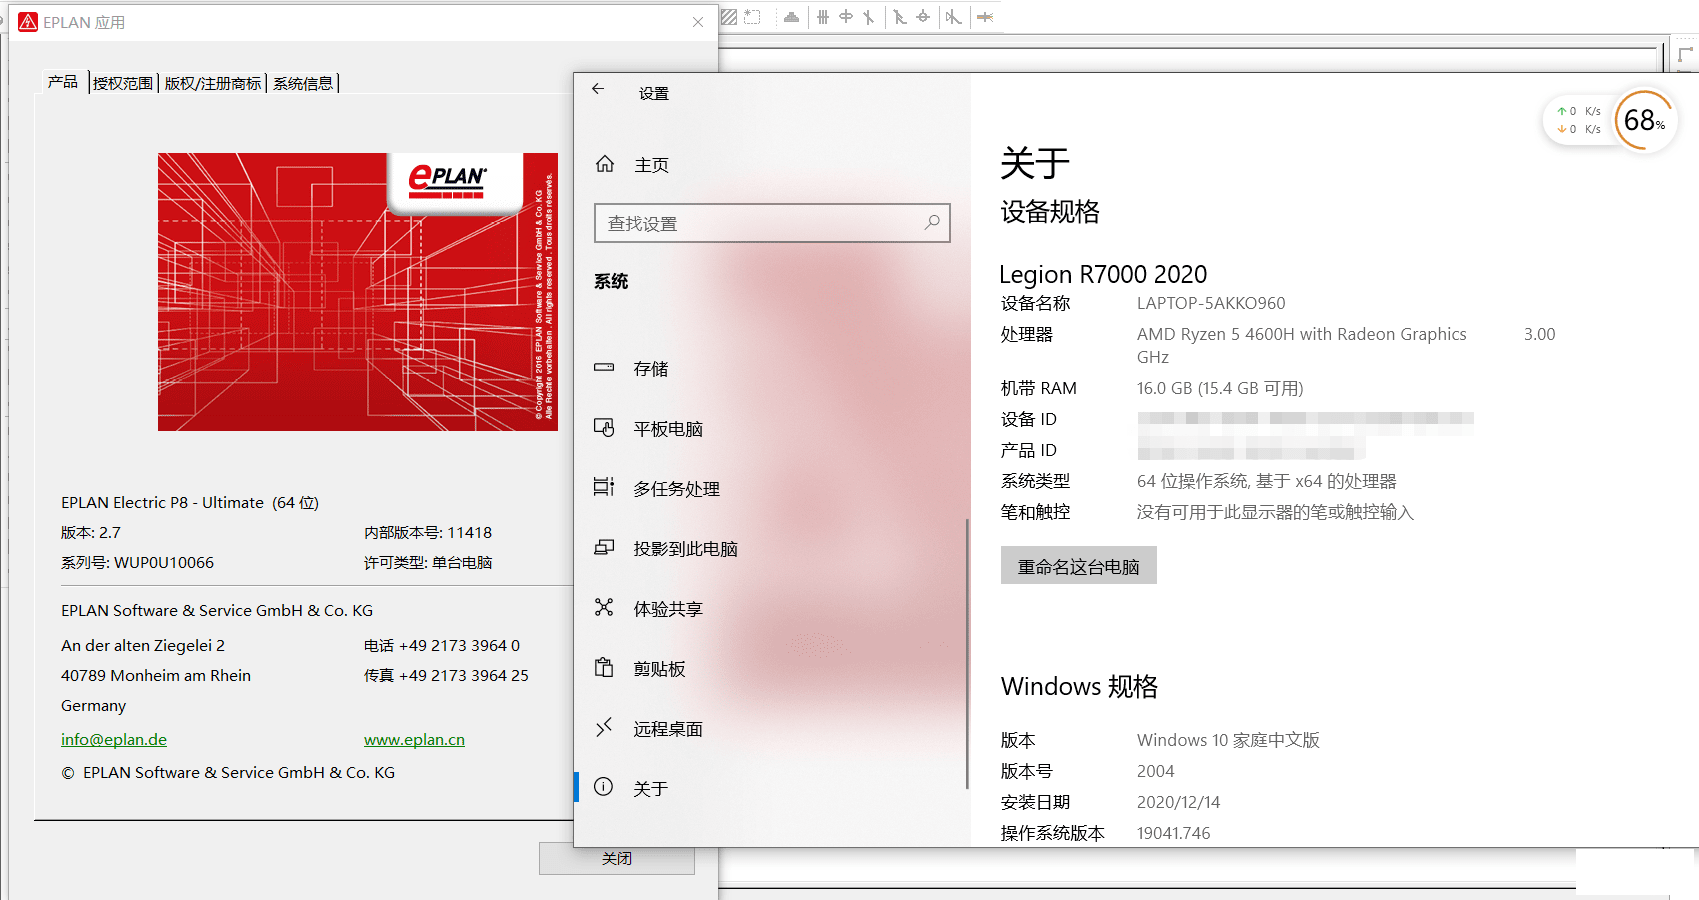Select the 内部版本号: 11418 text
1699x900 pixels.
point(428,532)
